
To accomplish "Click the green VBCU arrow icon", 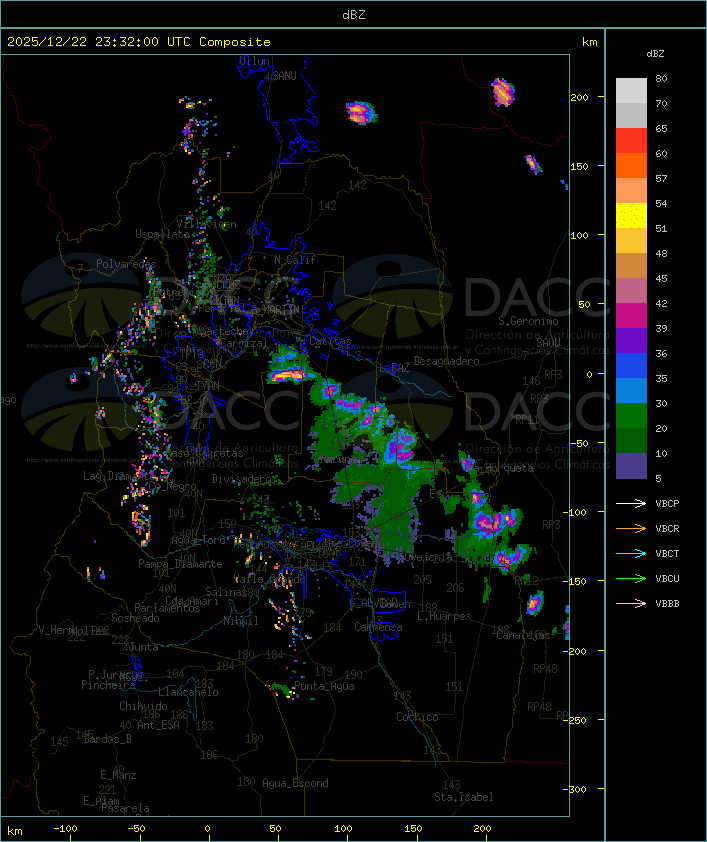I will 631,578.
